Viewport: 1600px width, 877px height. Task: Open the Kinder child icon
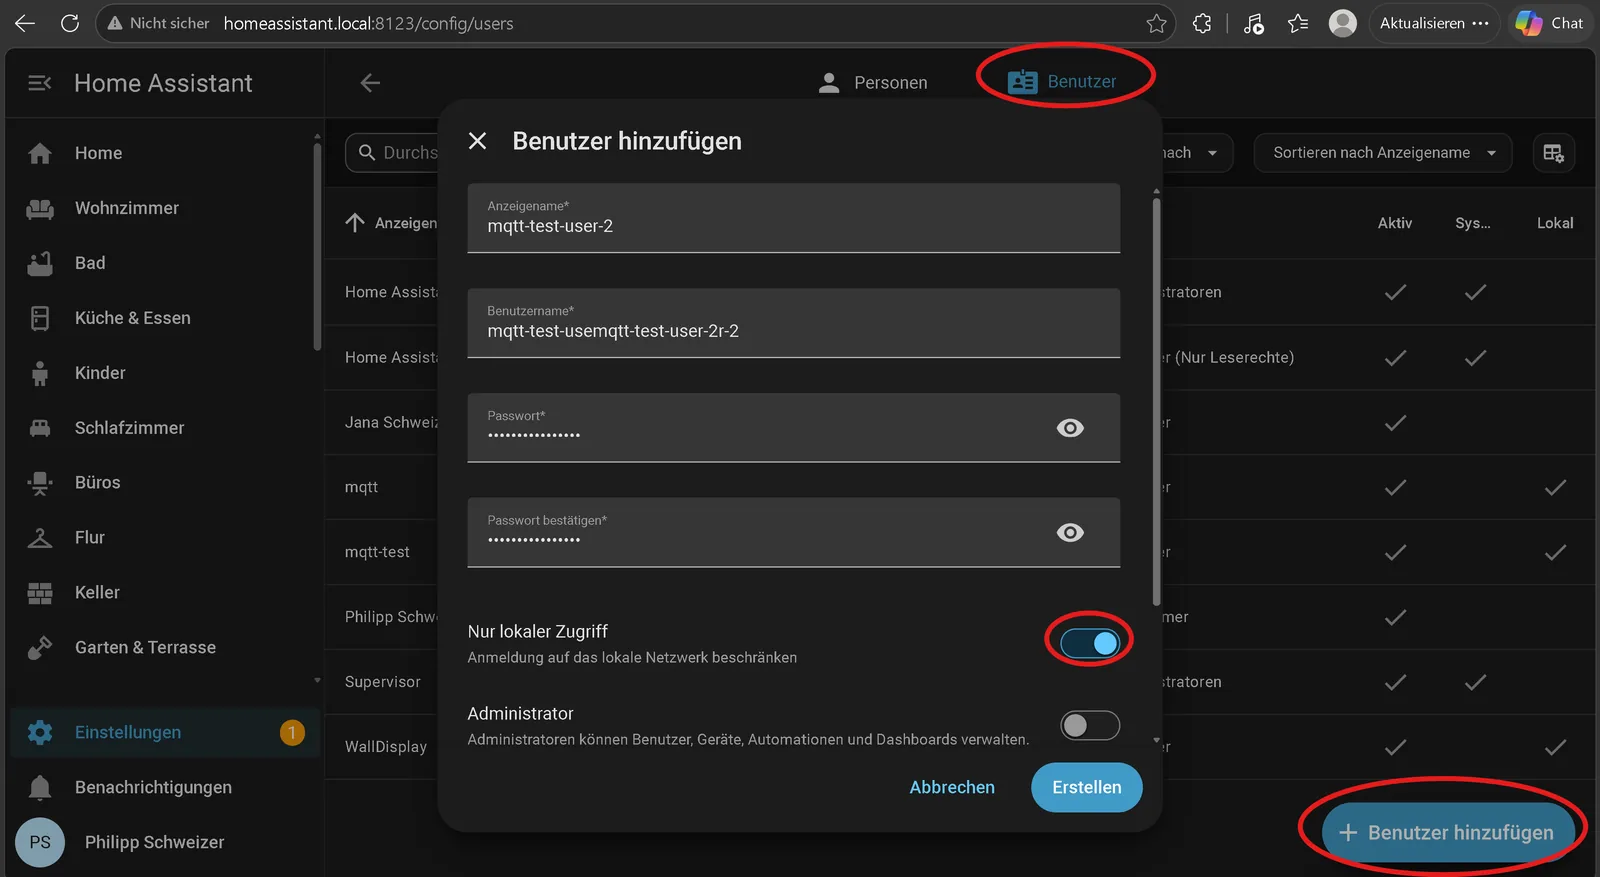[x=40, y=373]
